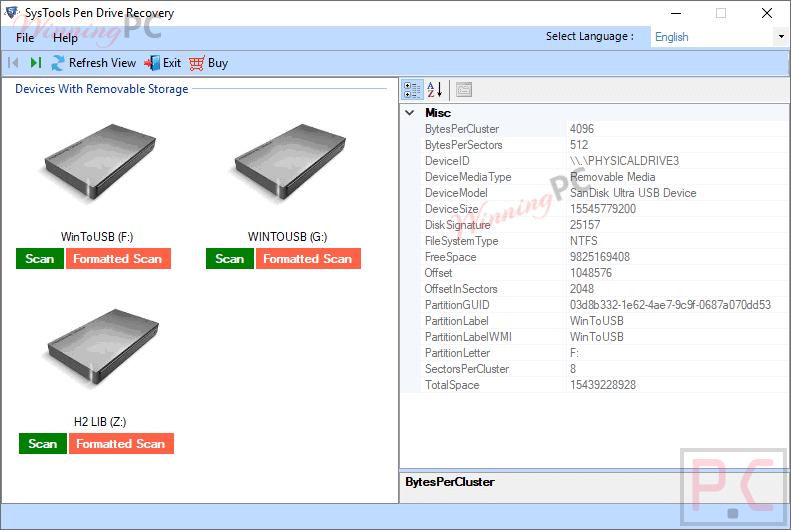Screen dimensions: 791x530
Task: Close the SysTools Pen Drive Recovery window
Action: tap(767, 13)
